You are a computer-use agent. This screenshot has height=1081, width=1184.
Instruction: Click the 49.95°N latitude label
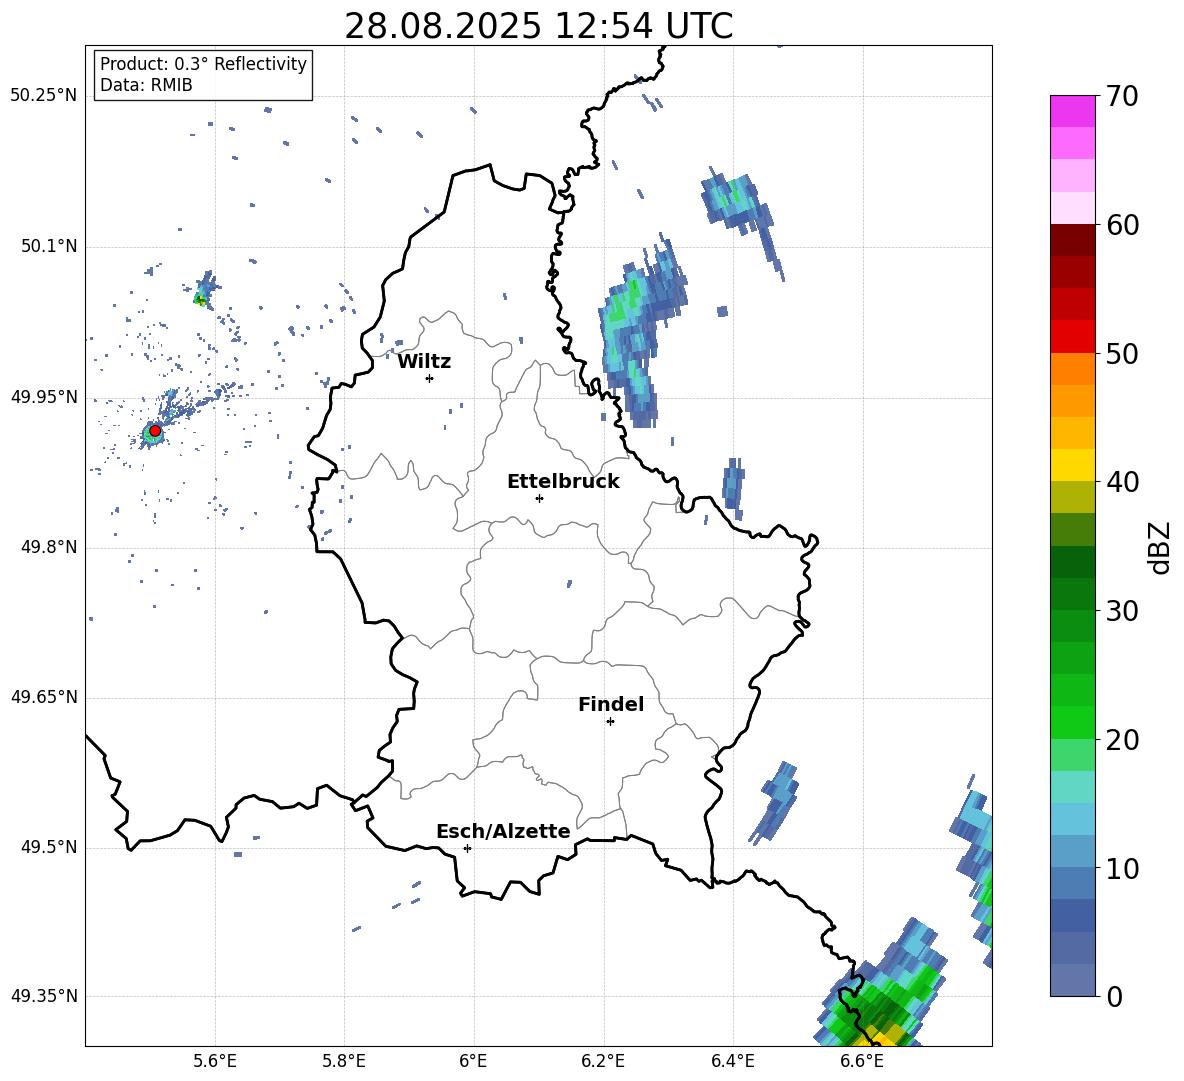click(44, 397)
